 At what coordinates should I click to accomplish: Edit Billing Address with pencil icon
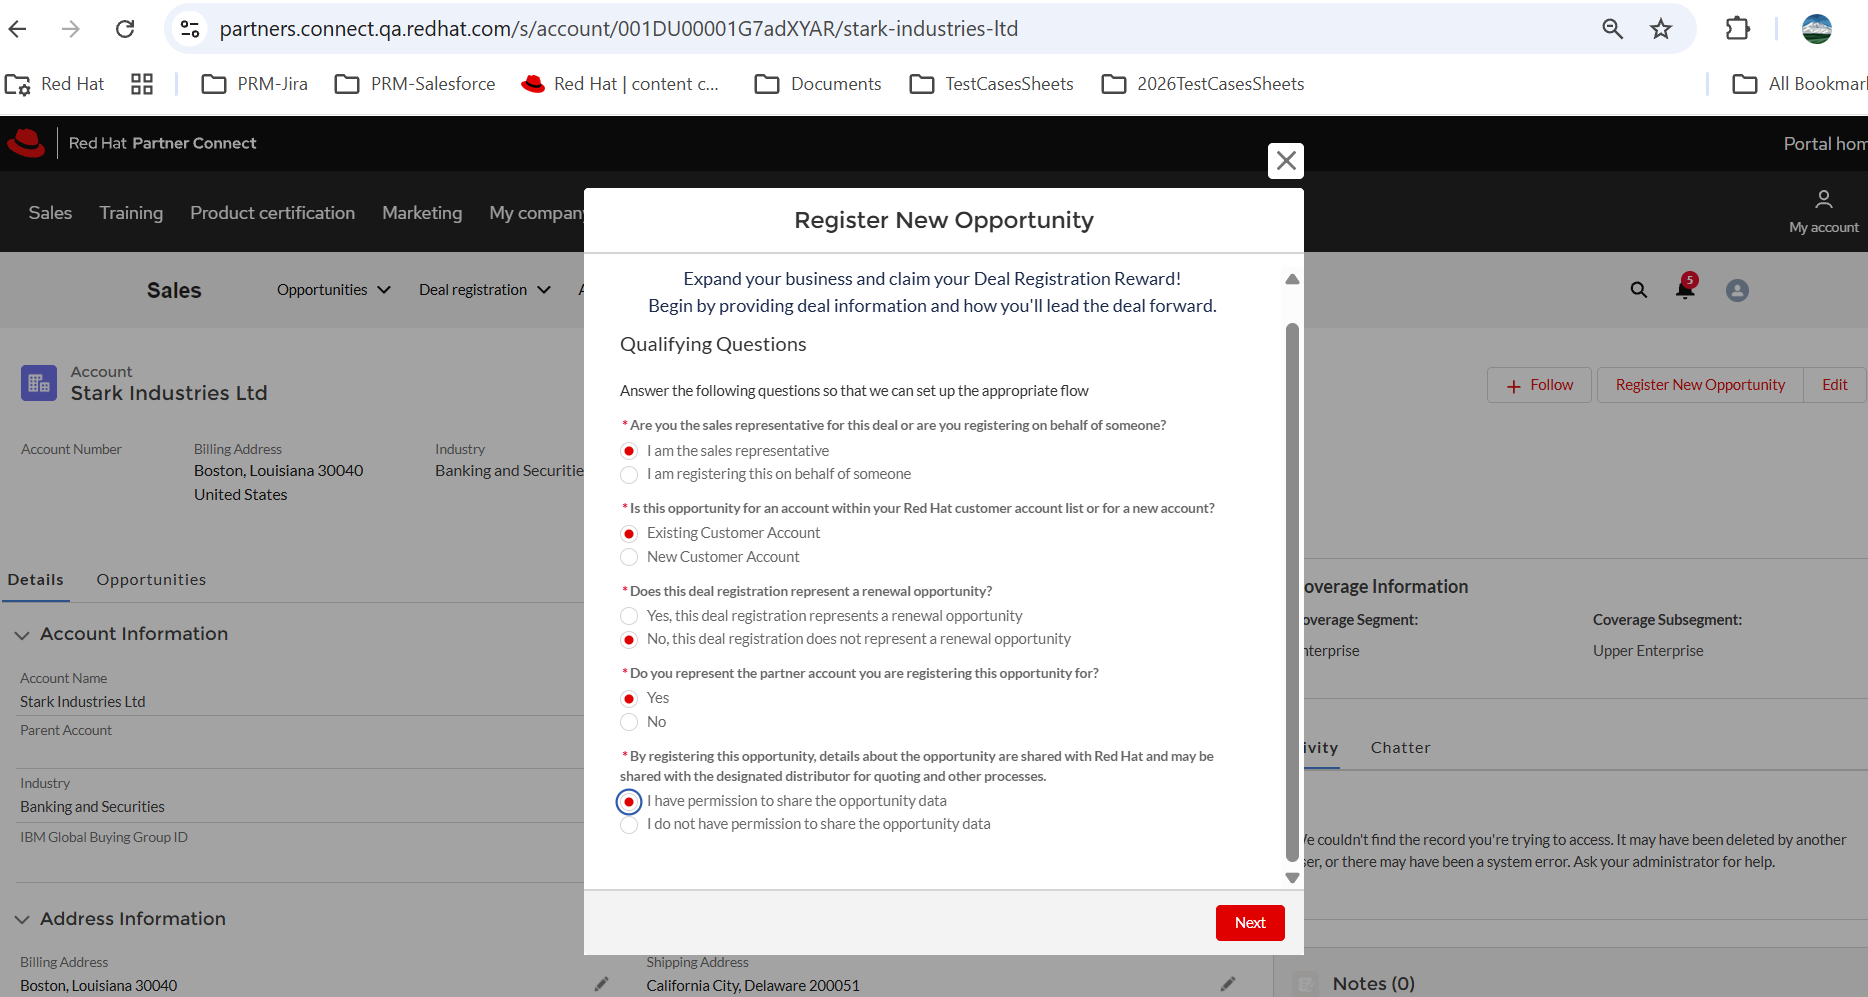601,984
